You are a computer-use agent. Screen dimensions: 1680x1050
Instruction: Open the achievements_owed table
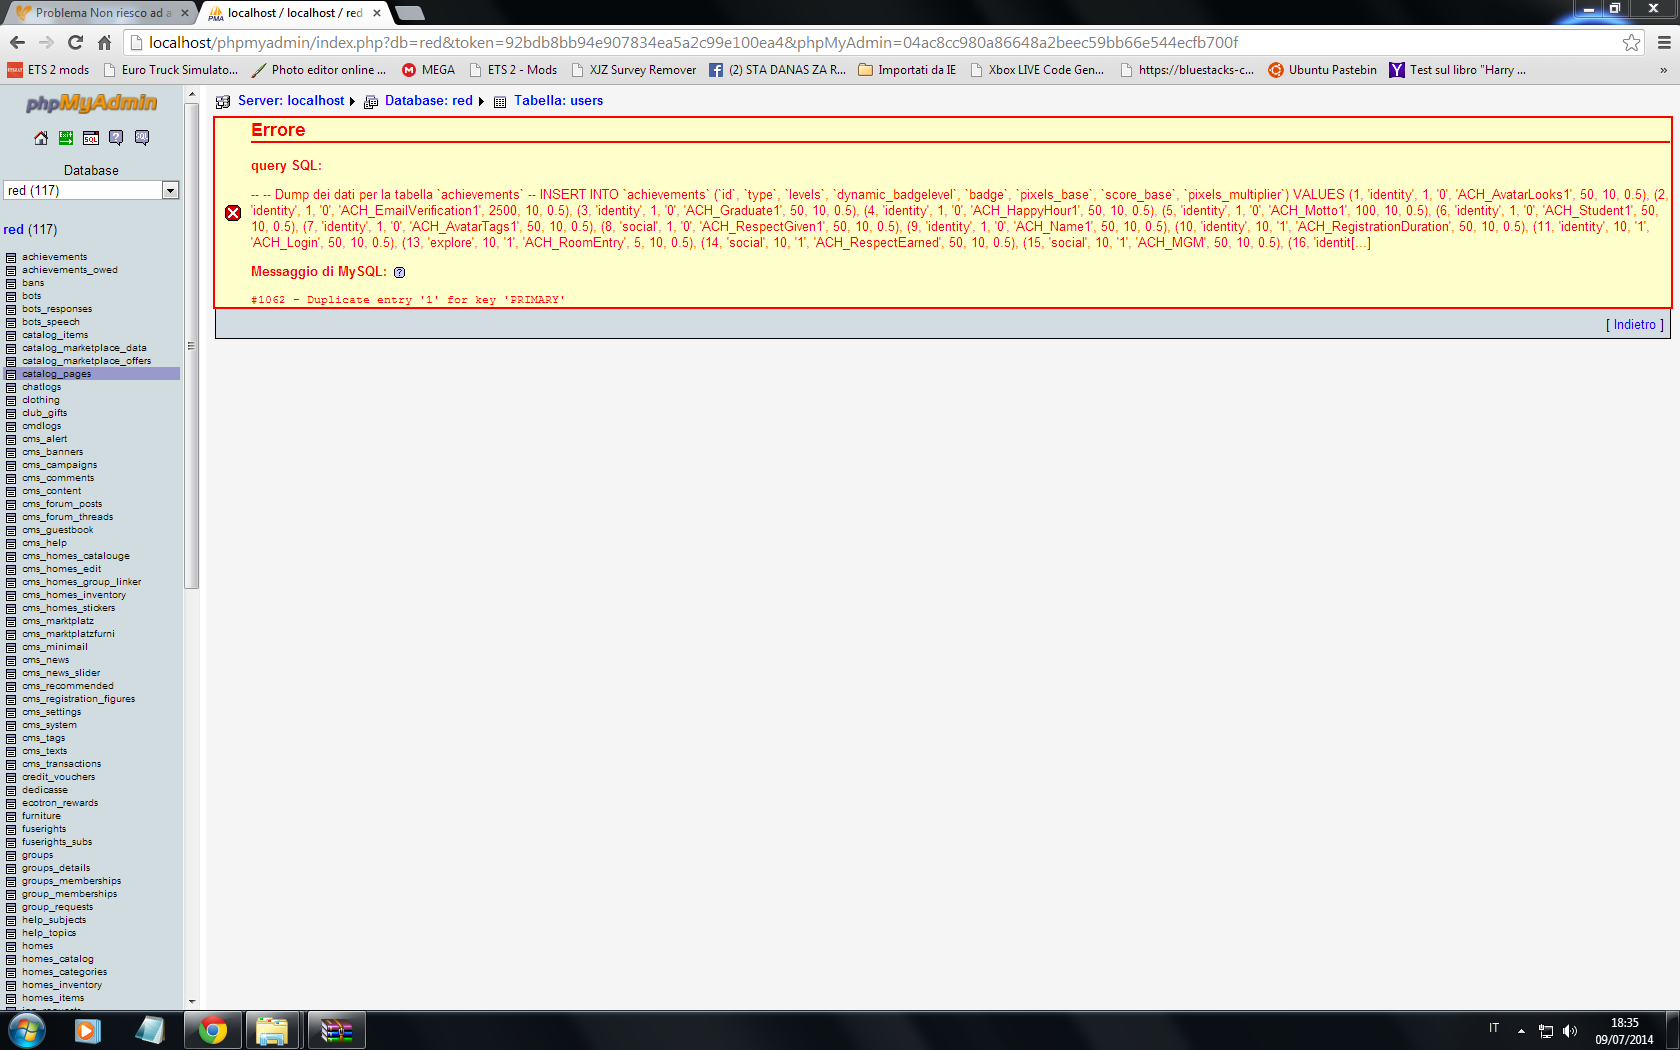point(70,270)
